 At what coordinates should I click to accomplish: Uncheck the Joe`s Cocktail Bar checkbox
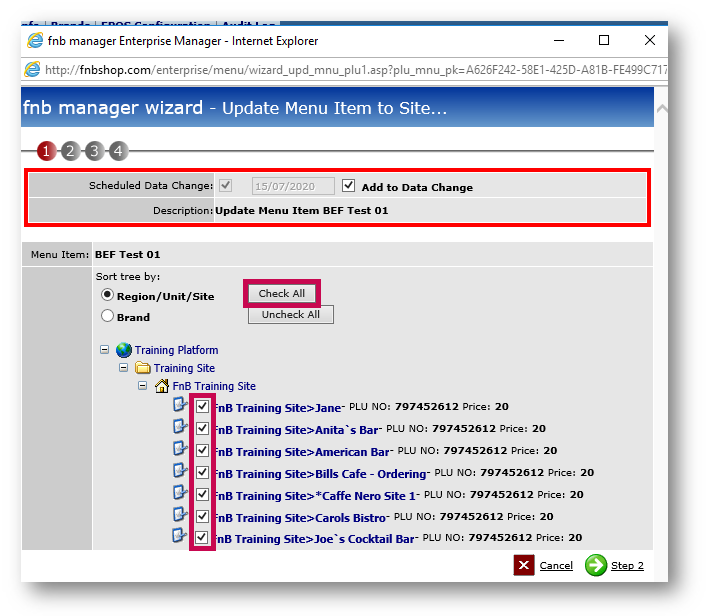pyautogui.click(x=201, y=538)
